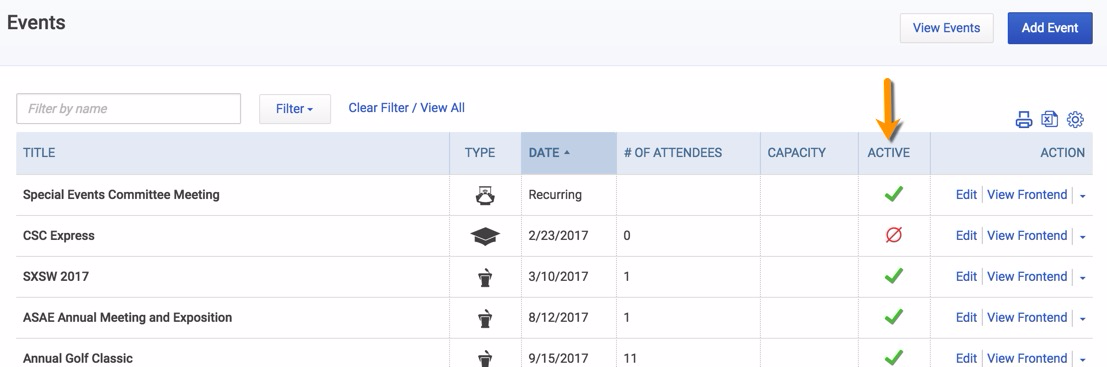Click the print icon above the table
The width and height of the screenshot is (1107, 367).
pos(1024,119)
